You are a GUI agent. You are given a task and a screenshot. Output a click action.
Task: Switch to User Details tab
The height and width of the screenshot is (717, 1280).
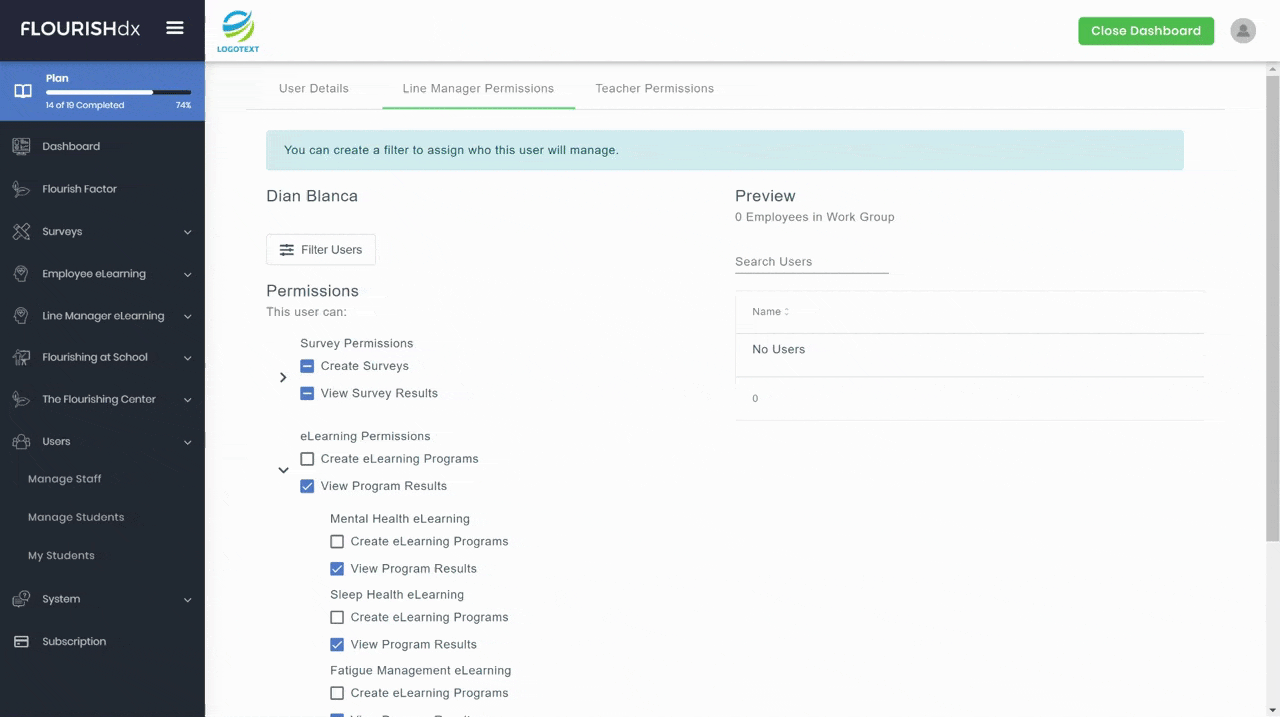click(314, 88)
